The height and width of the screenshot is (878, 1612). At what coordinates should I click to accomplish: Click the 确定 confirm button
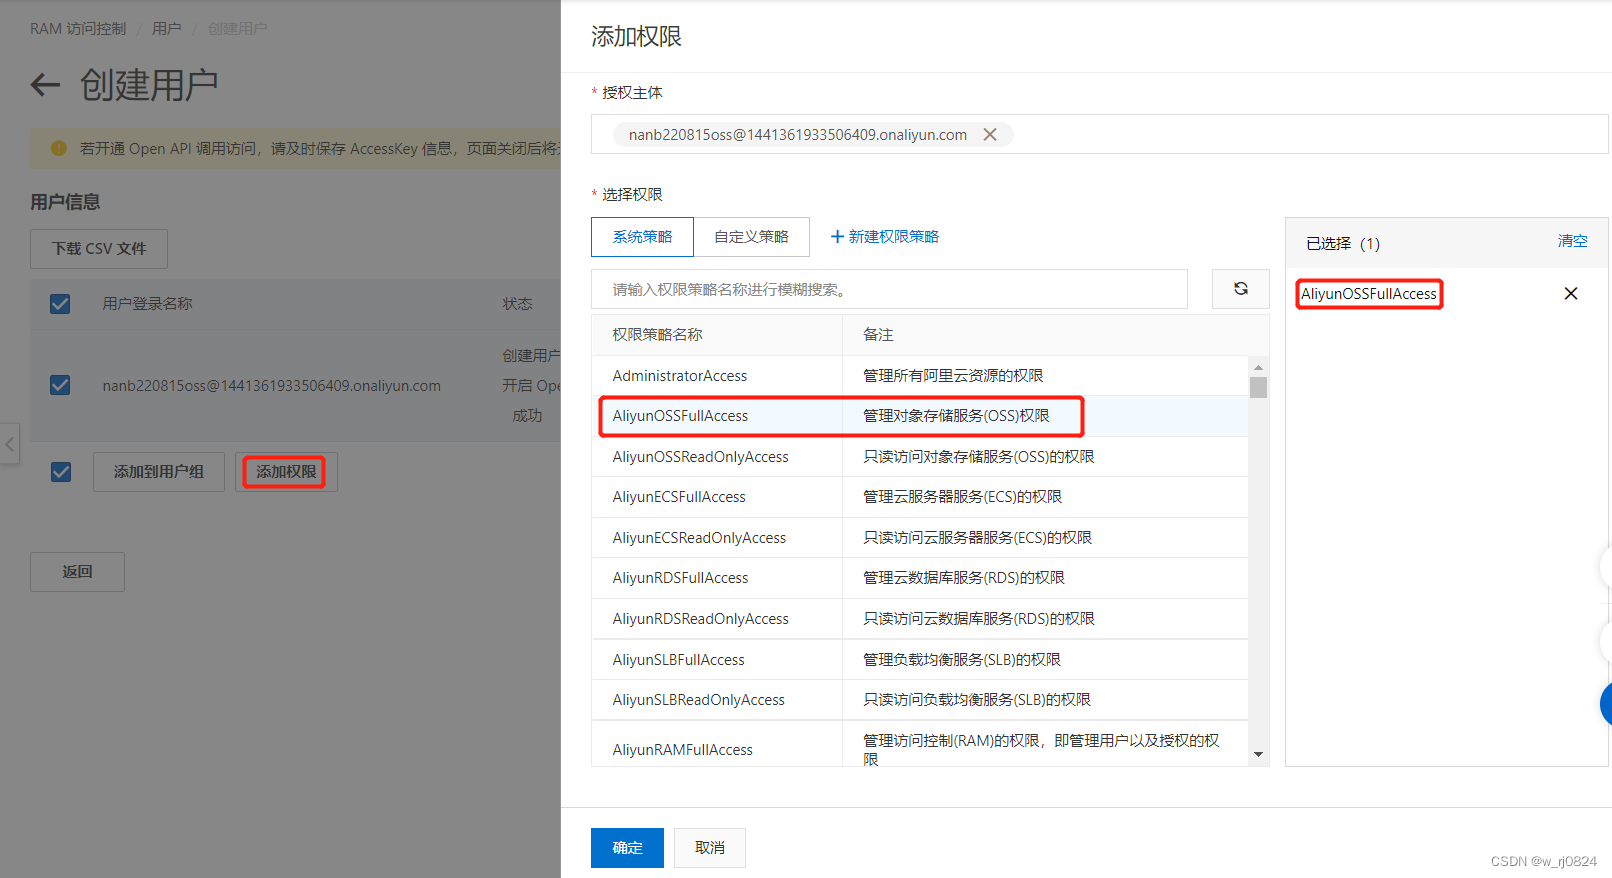[x=627, y=848]
